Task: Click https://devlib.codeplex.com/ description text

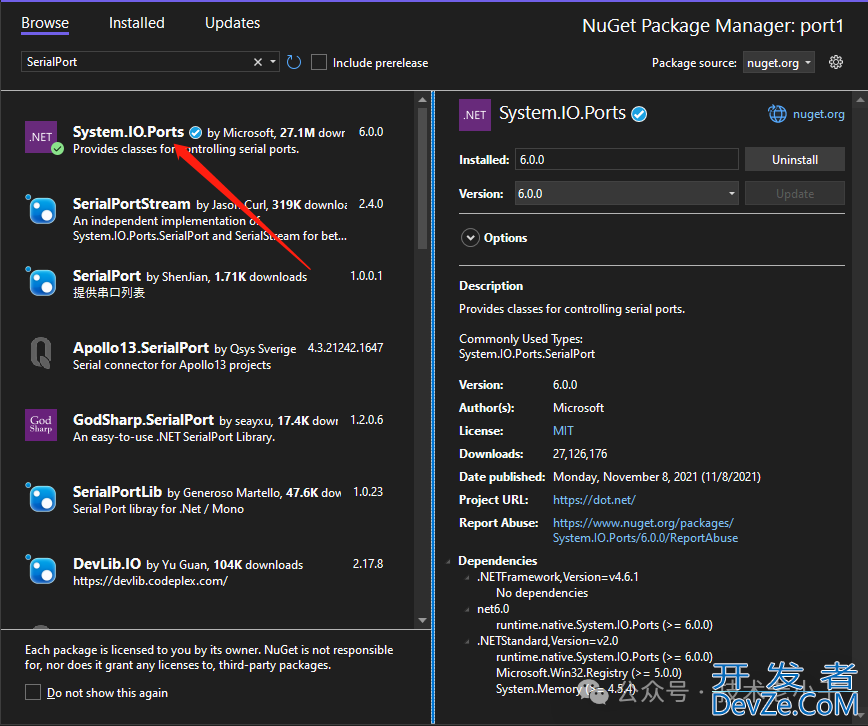Action: click(x=150, y=581)
